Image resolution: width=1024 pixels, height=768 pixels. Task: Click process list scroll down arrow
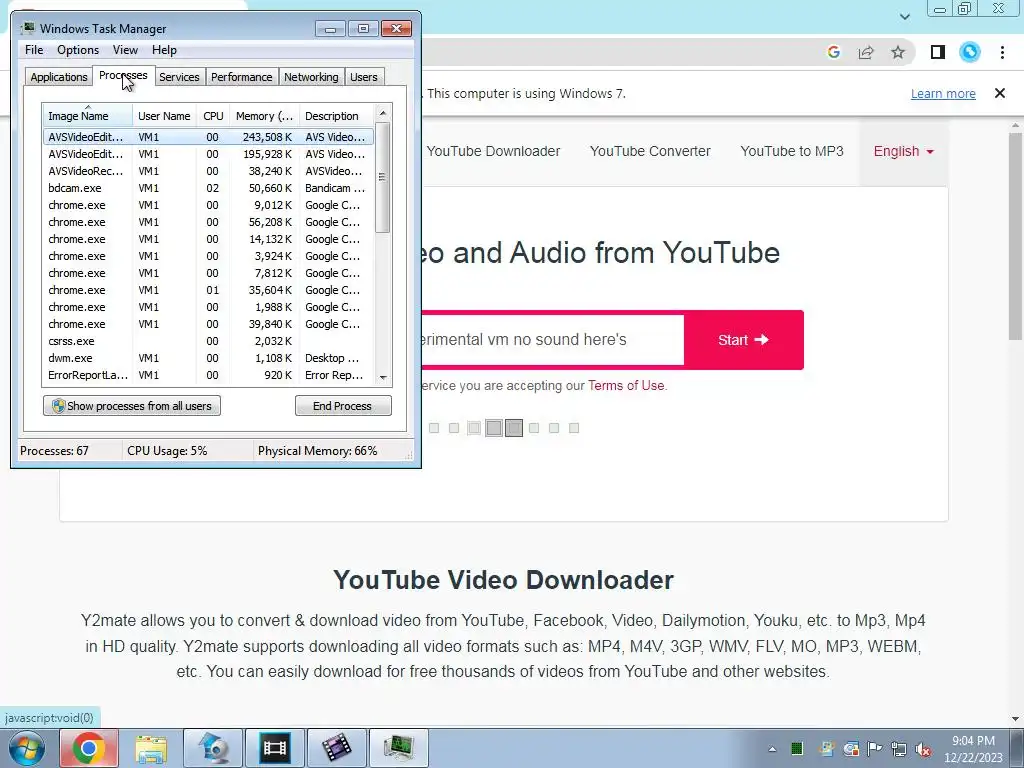coord(383,377)
